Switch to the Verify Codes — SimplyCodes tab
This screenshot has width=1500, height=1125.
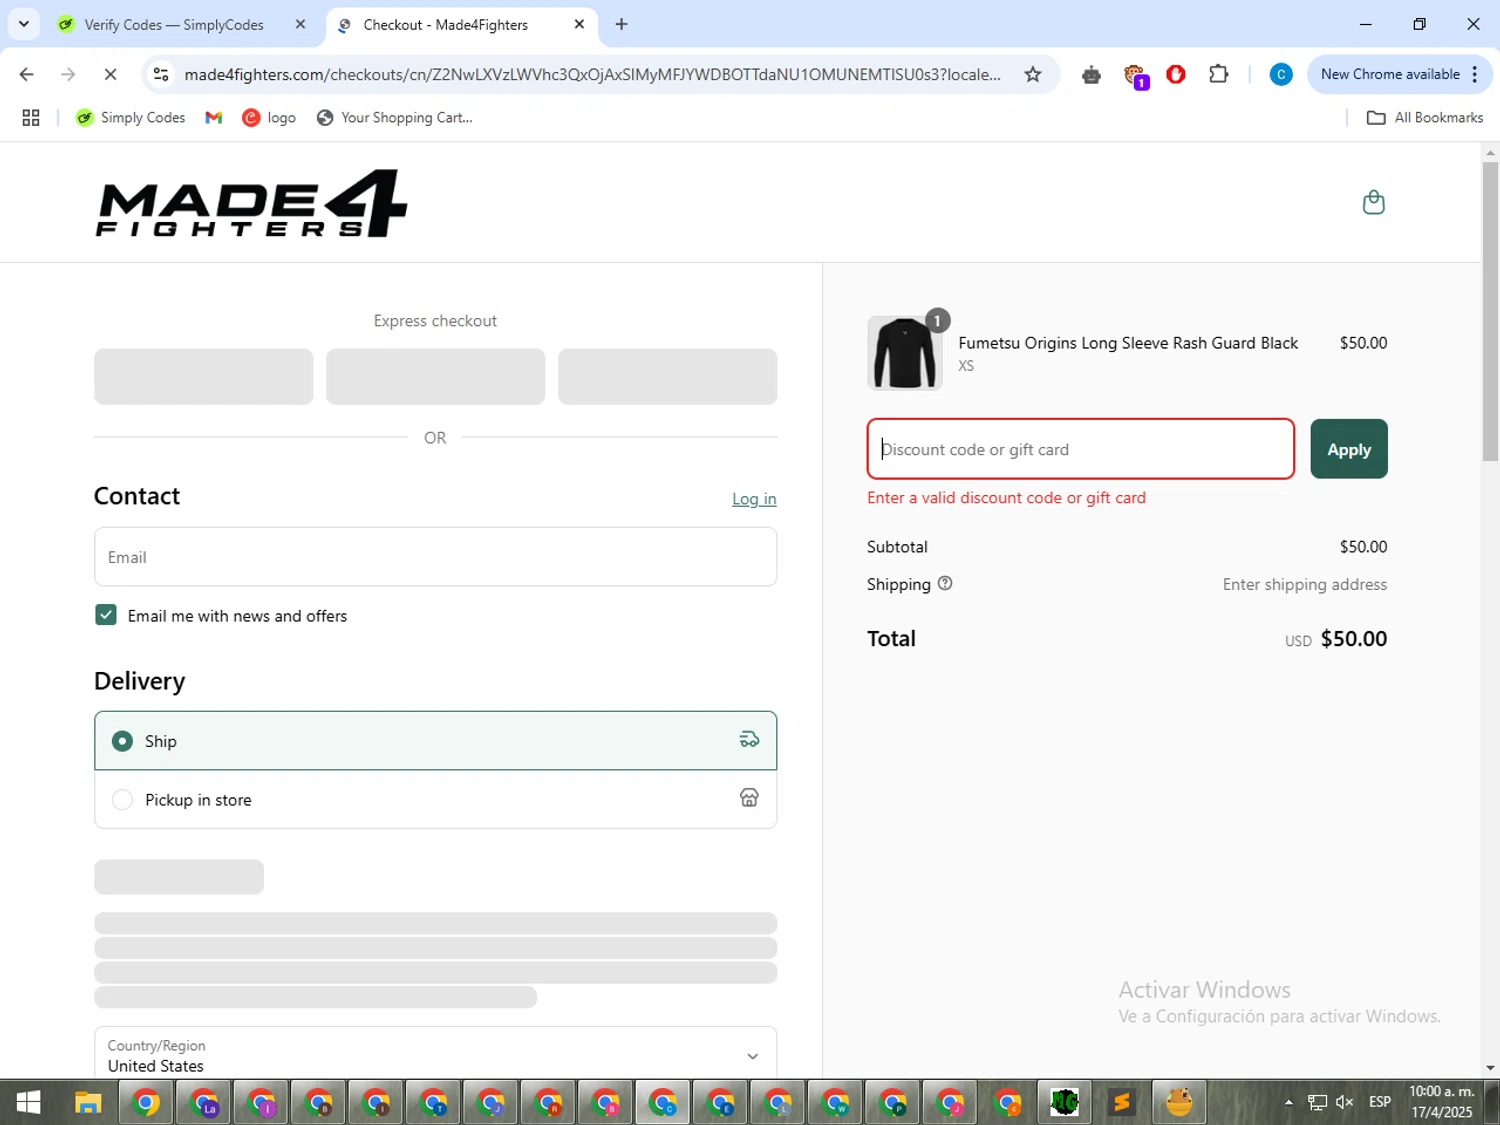tap(174, 25)
